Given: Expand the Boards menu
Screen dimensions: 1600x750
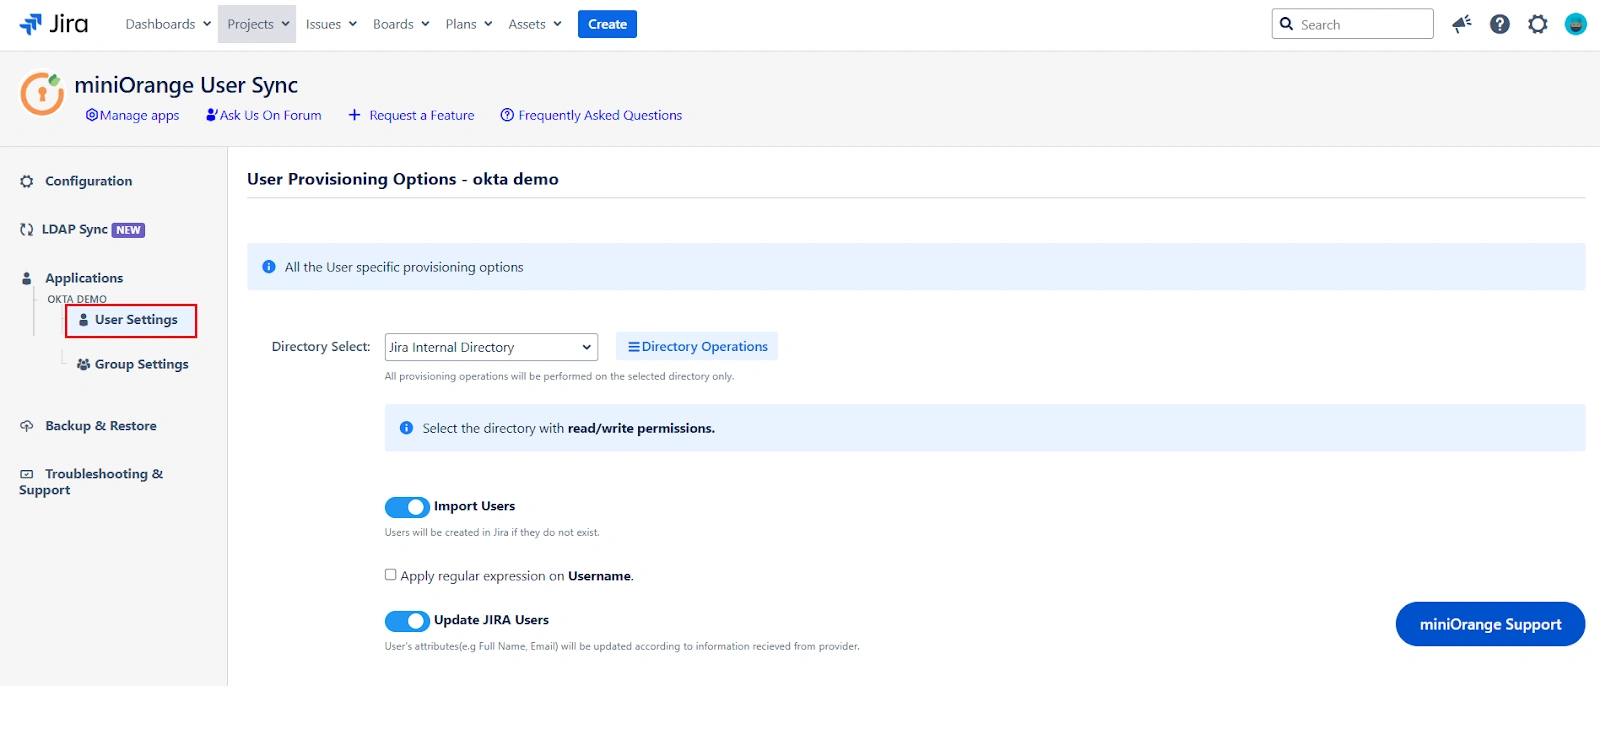Looking at the screenshot, I should [x=401, y=24].
